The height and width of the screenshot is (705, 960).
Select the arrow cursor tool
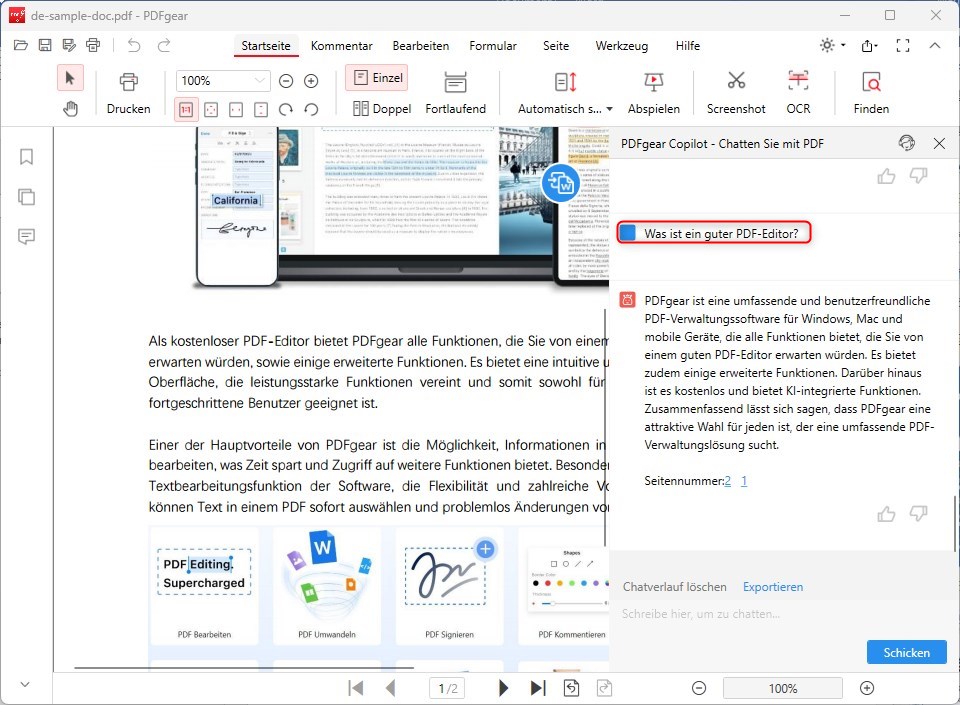point(70,78)
